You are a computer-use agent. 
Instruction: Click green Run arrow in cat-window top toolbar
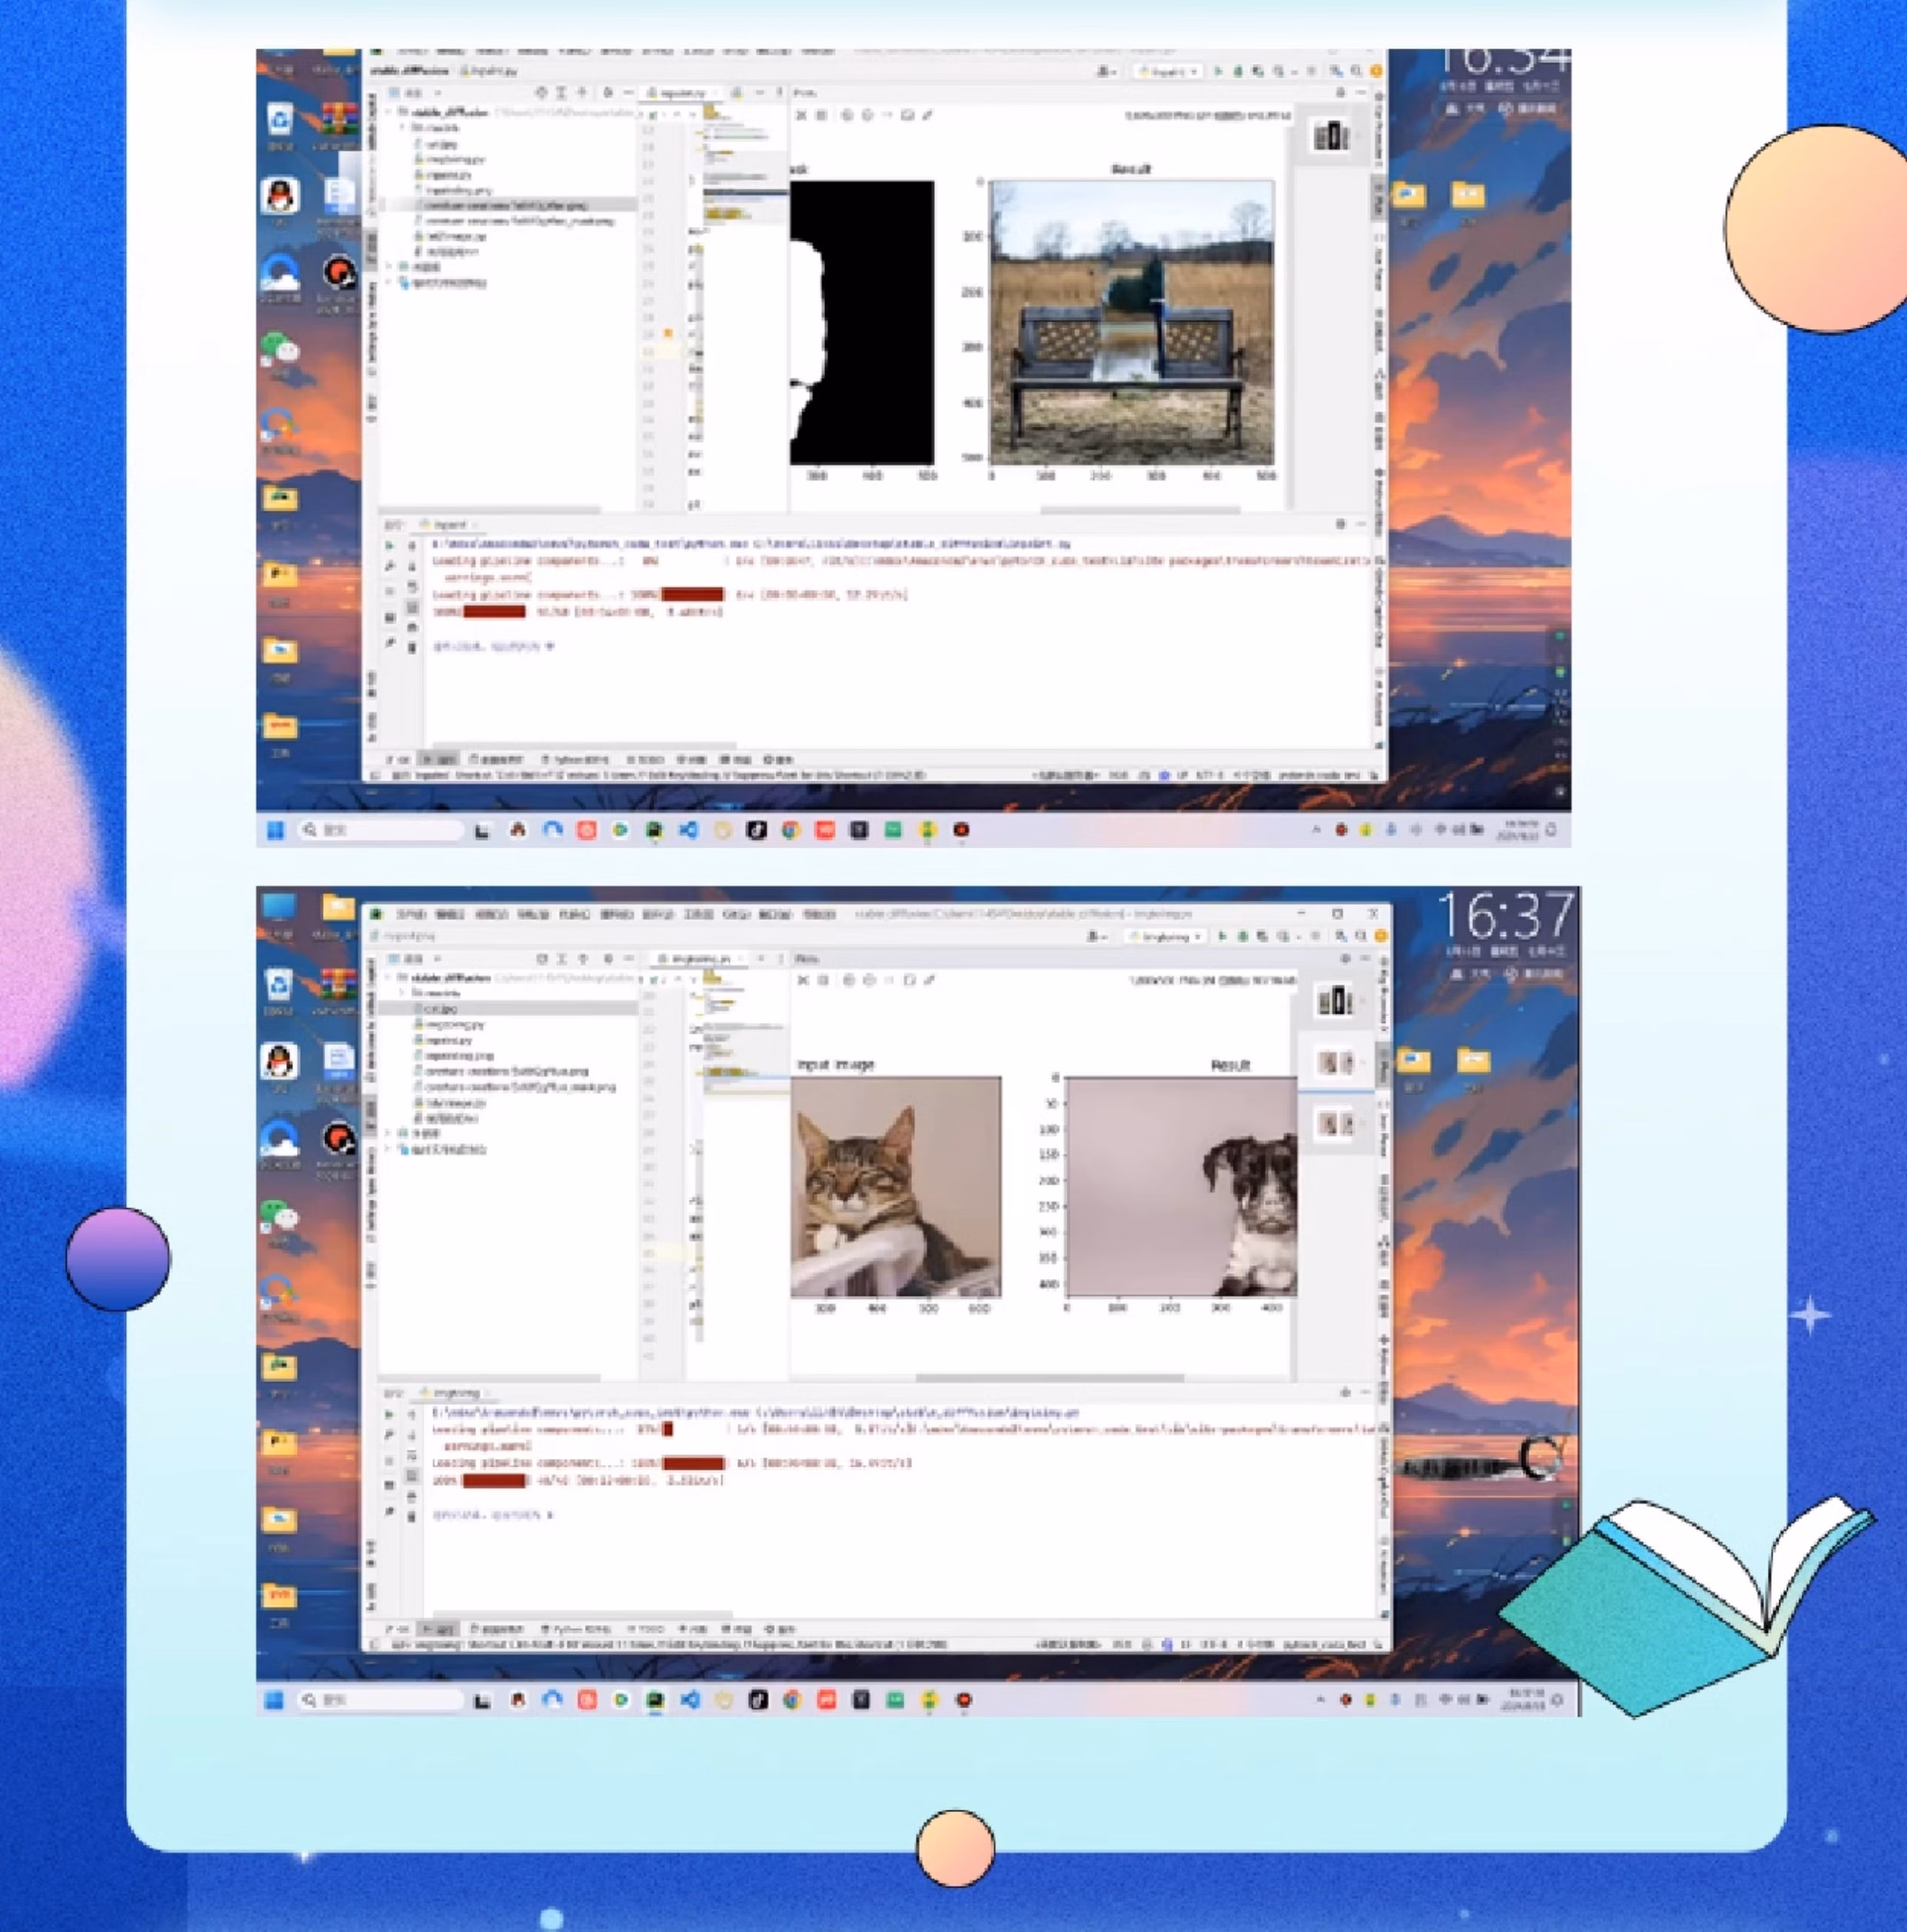coord(1221,937)
